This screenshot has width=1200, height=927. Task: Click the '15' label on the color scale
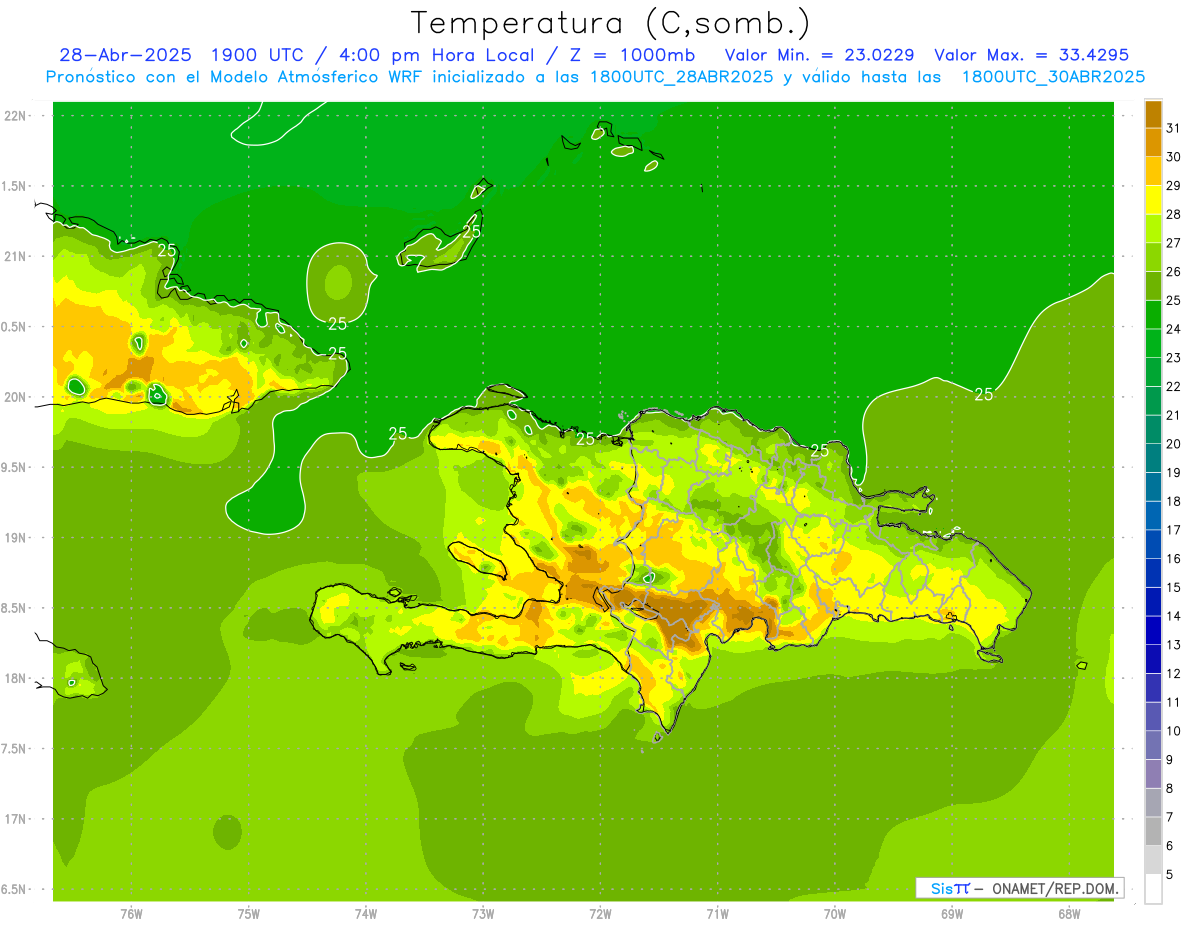[1174, 587]
